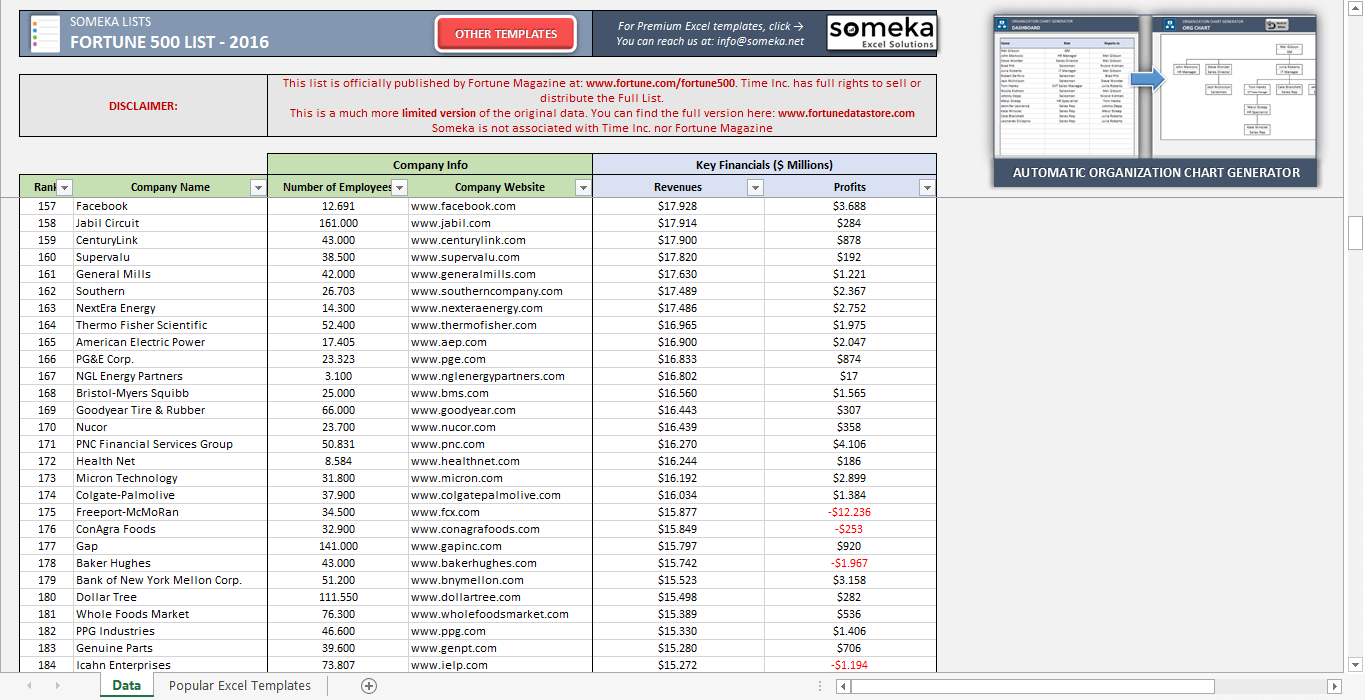The image size is (1365, 700).
Task: Add a new sheet with plus icon
Action: tap(369, 686)
